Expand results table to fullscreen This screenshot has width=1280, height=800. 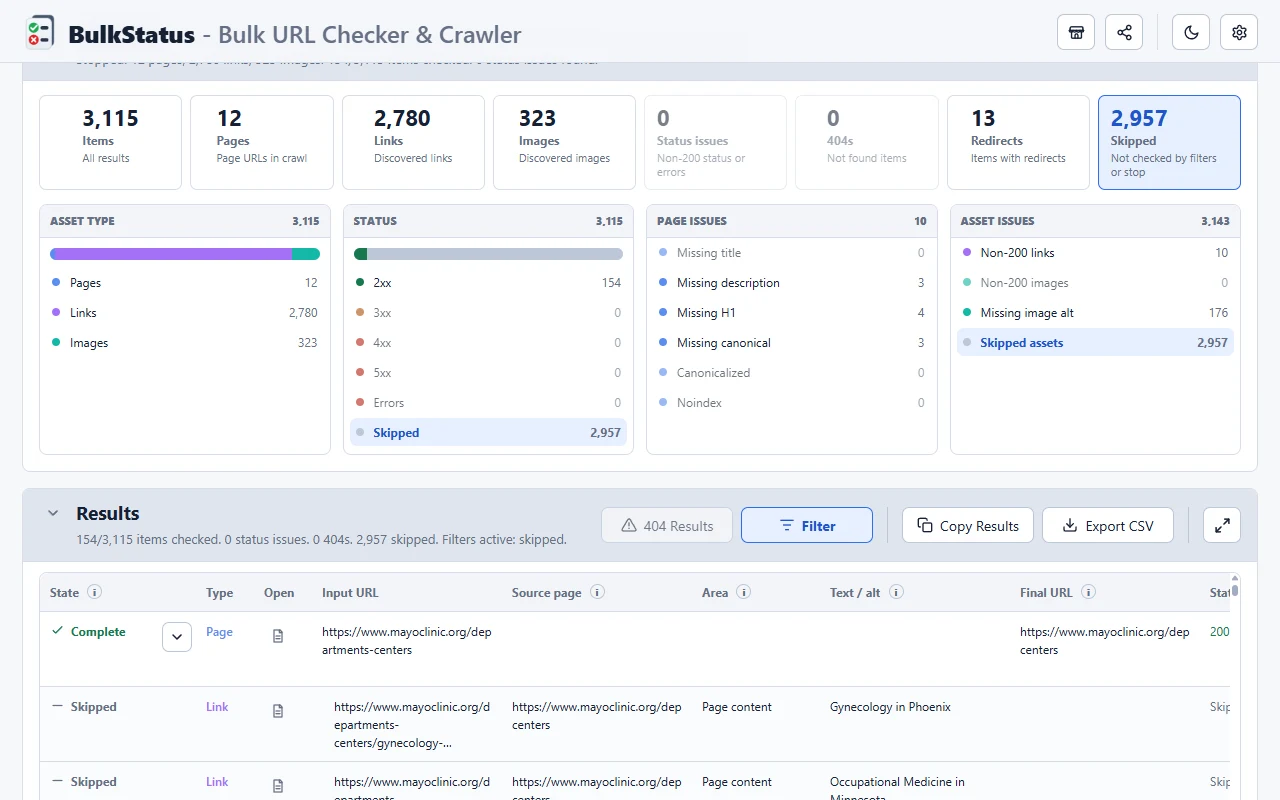[1222, 525]
